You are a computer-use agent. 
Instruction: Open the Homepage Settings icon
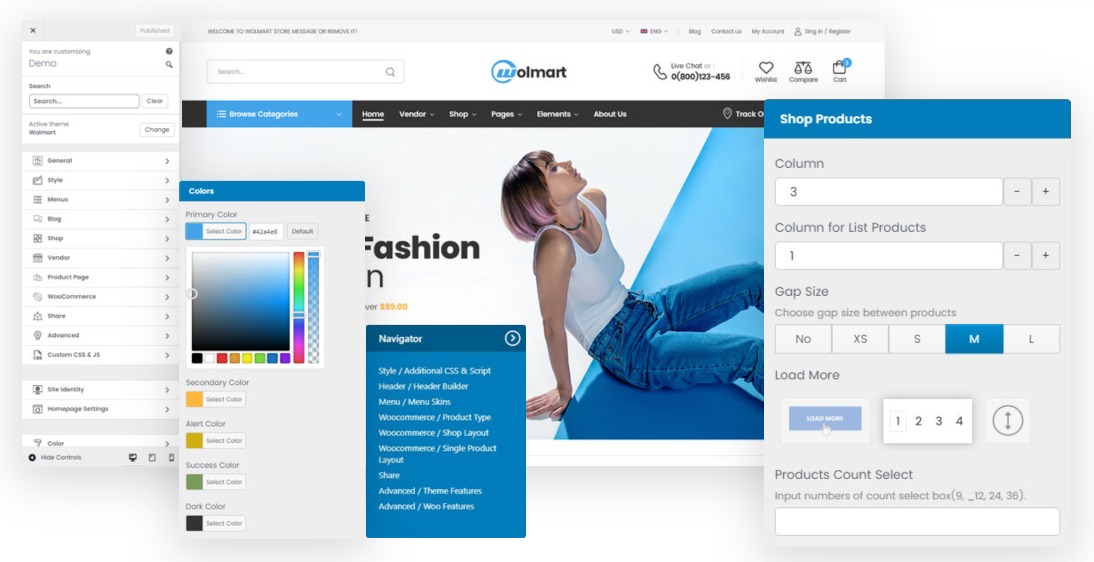coord(38,409)
